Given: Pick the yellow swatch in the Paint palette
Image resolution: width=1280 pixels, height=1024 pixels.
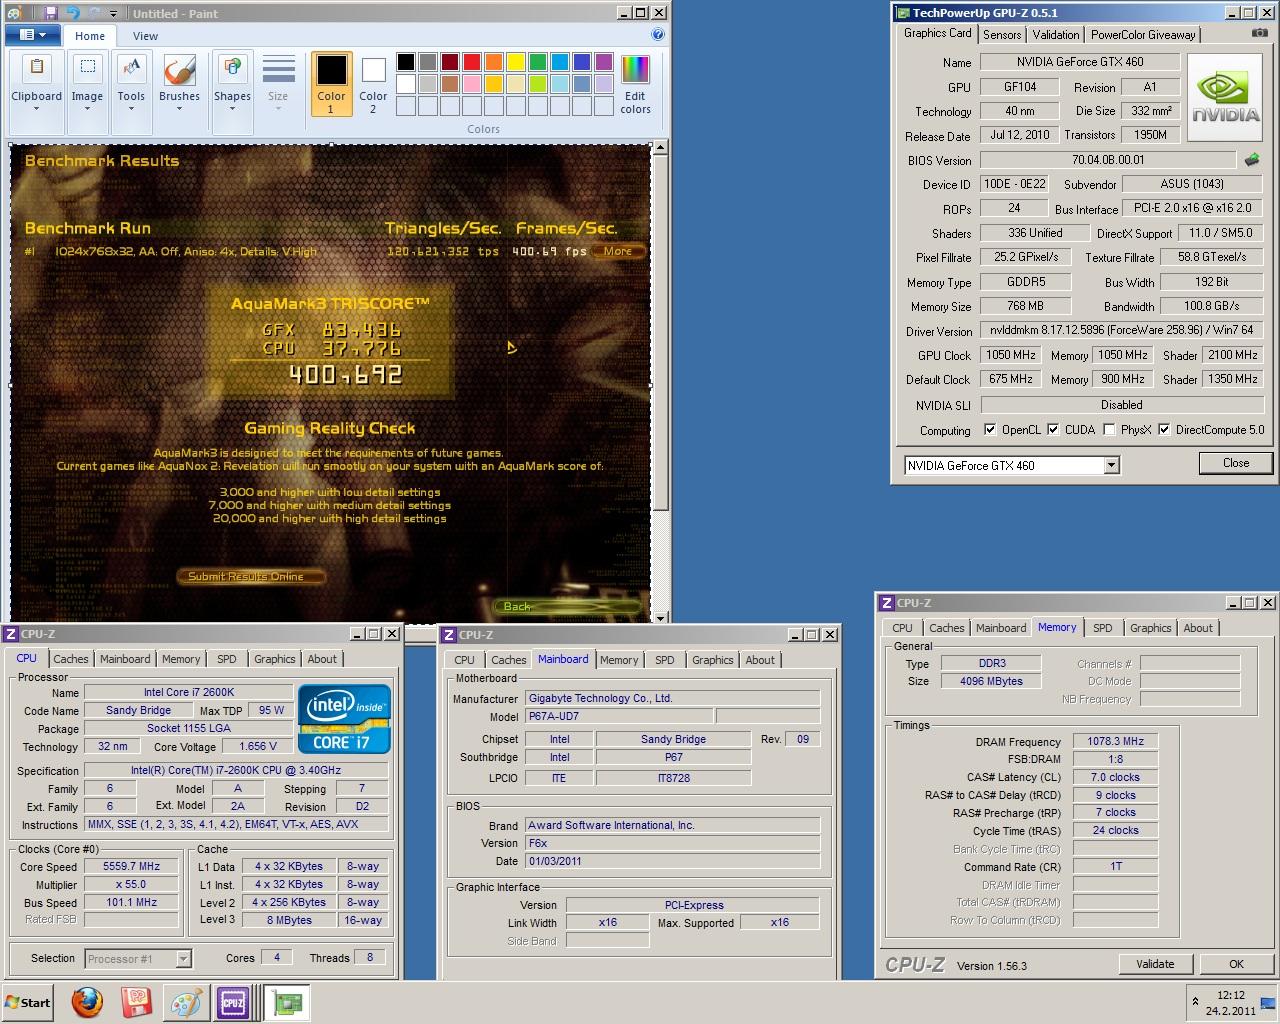Looking at the screenshot, I should 515,62.
